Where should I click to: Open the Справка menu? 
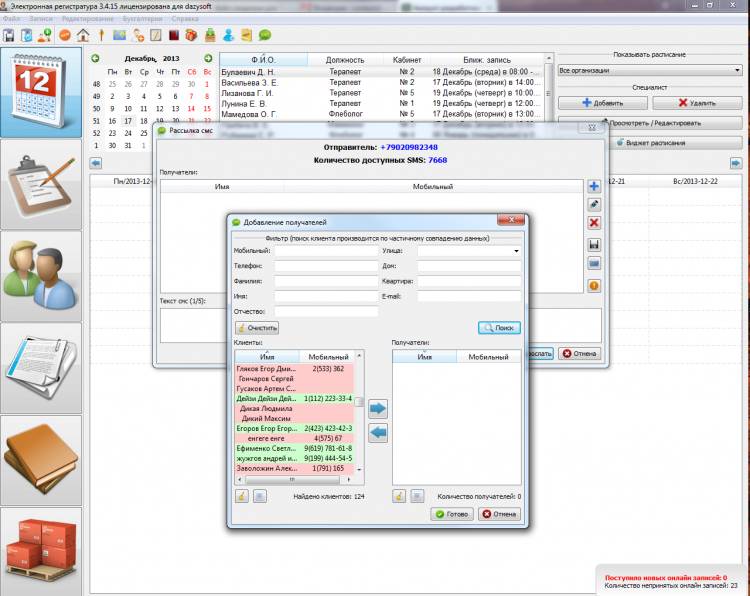coord(184,19)
